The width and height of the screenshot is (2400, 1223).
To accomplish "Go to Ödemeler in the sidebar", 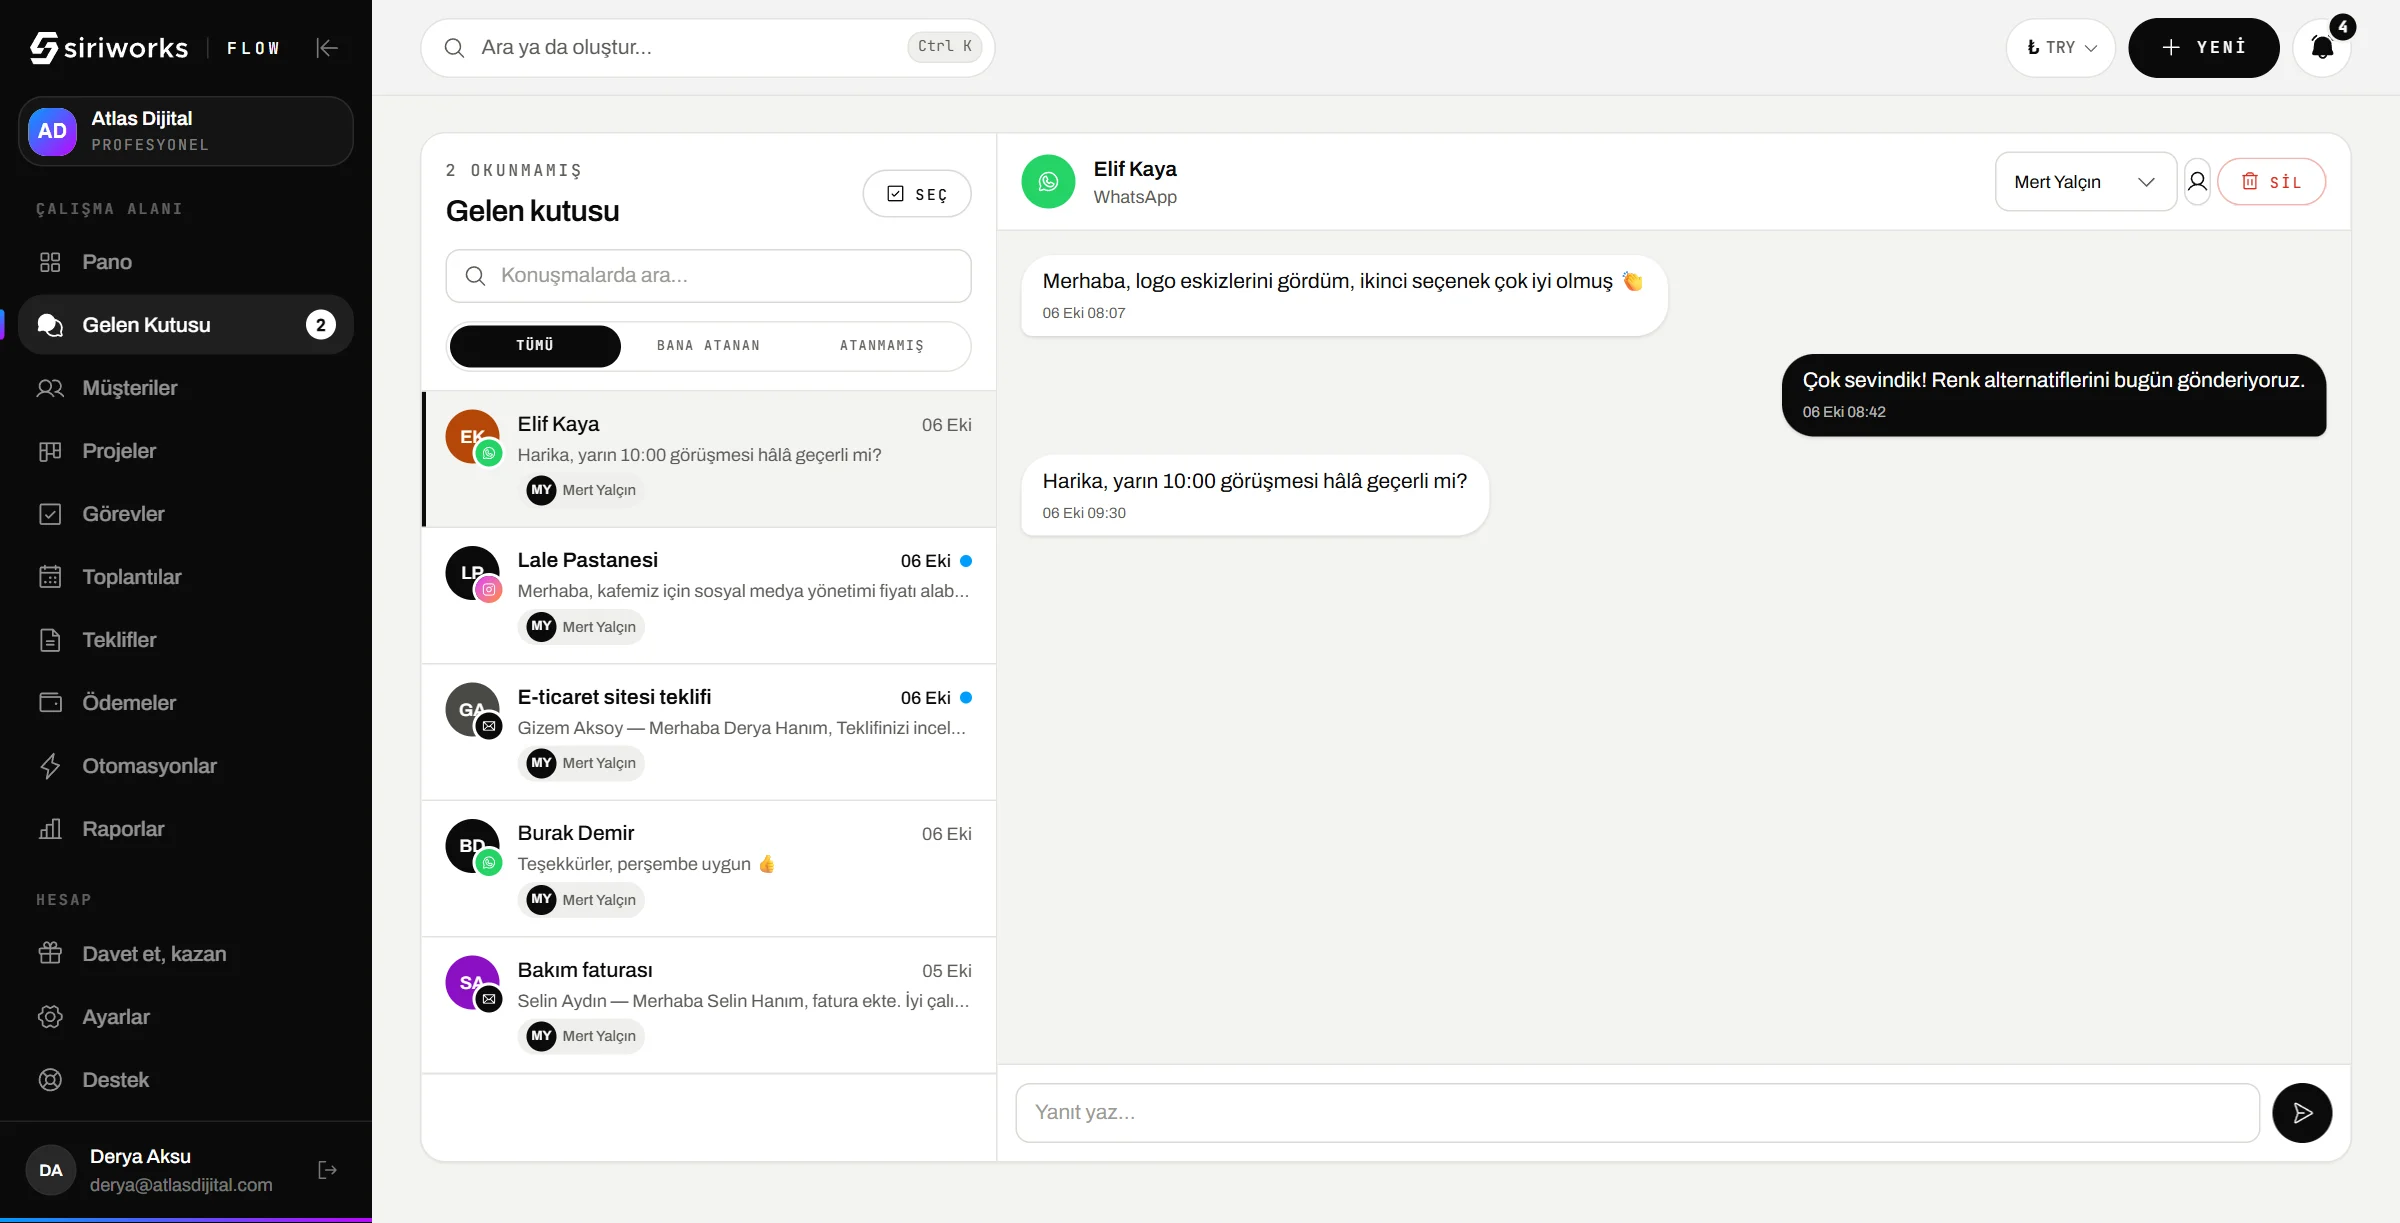I will pyautogui.click(x=186, y=703).
